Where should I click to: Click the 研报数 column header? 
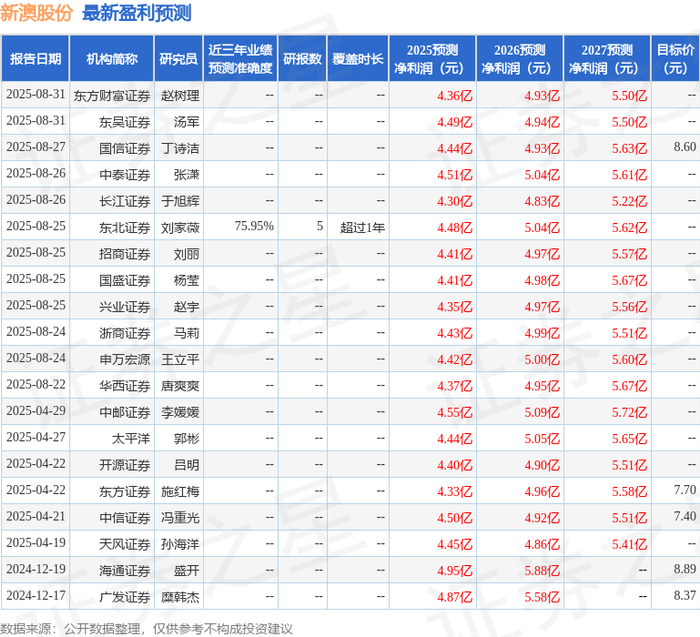pos(302,58)
